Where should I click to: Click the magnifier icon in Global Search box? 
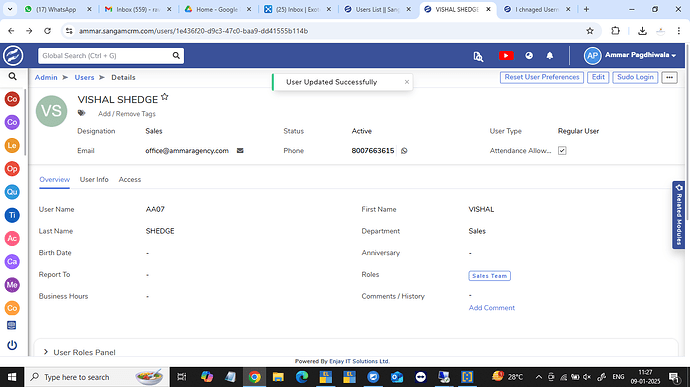coord(176,55)
